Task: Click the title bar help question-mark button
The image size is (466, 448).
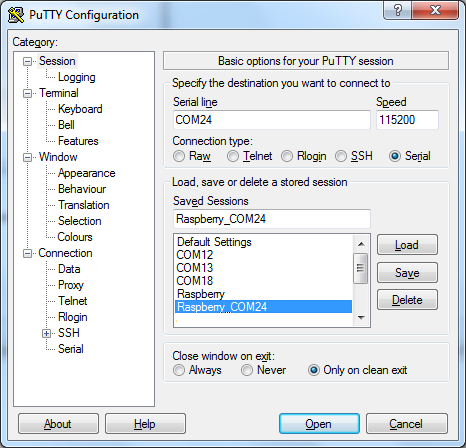Action: (397, 11)
